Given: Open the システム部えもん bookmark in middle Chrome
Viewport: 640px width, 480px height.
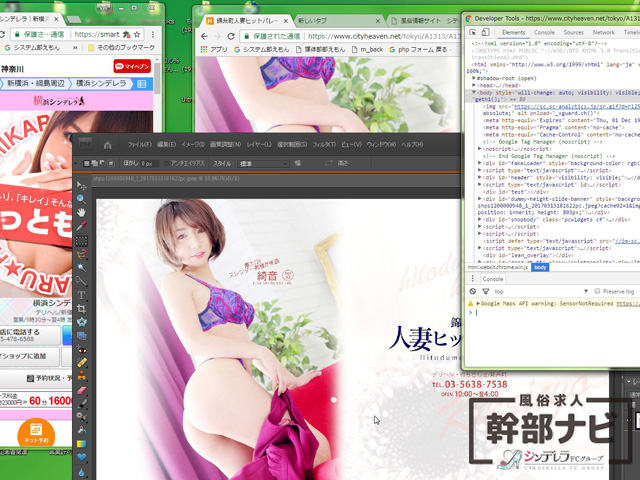Looking at the screenshot, I should [x=261, y=49].
